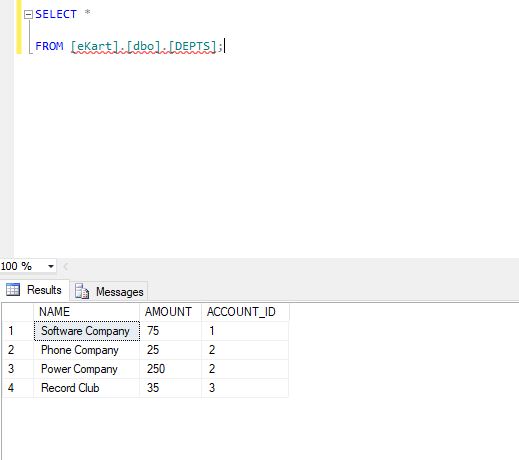Select the 'Phone Company' cell
Screen dimensions: 519x460
[x=86, y=350]
